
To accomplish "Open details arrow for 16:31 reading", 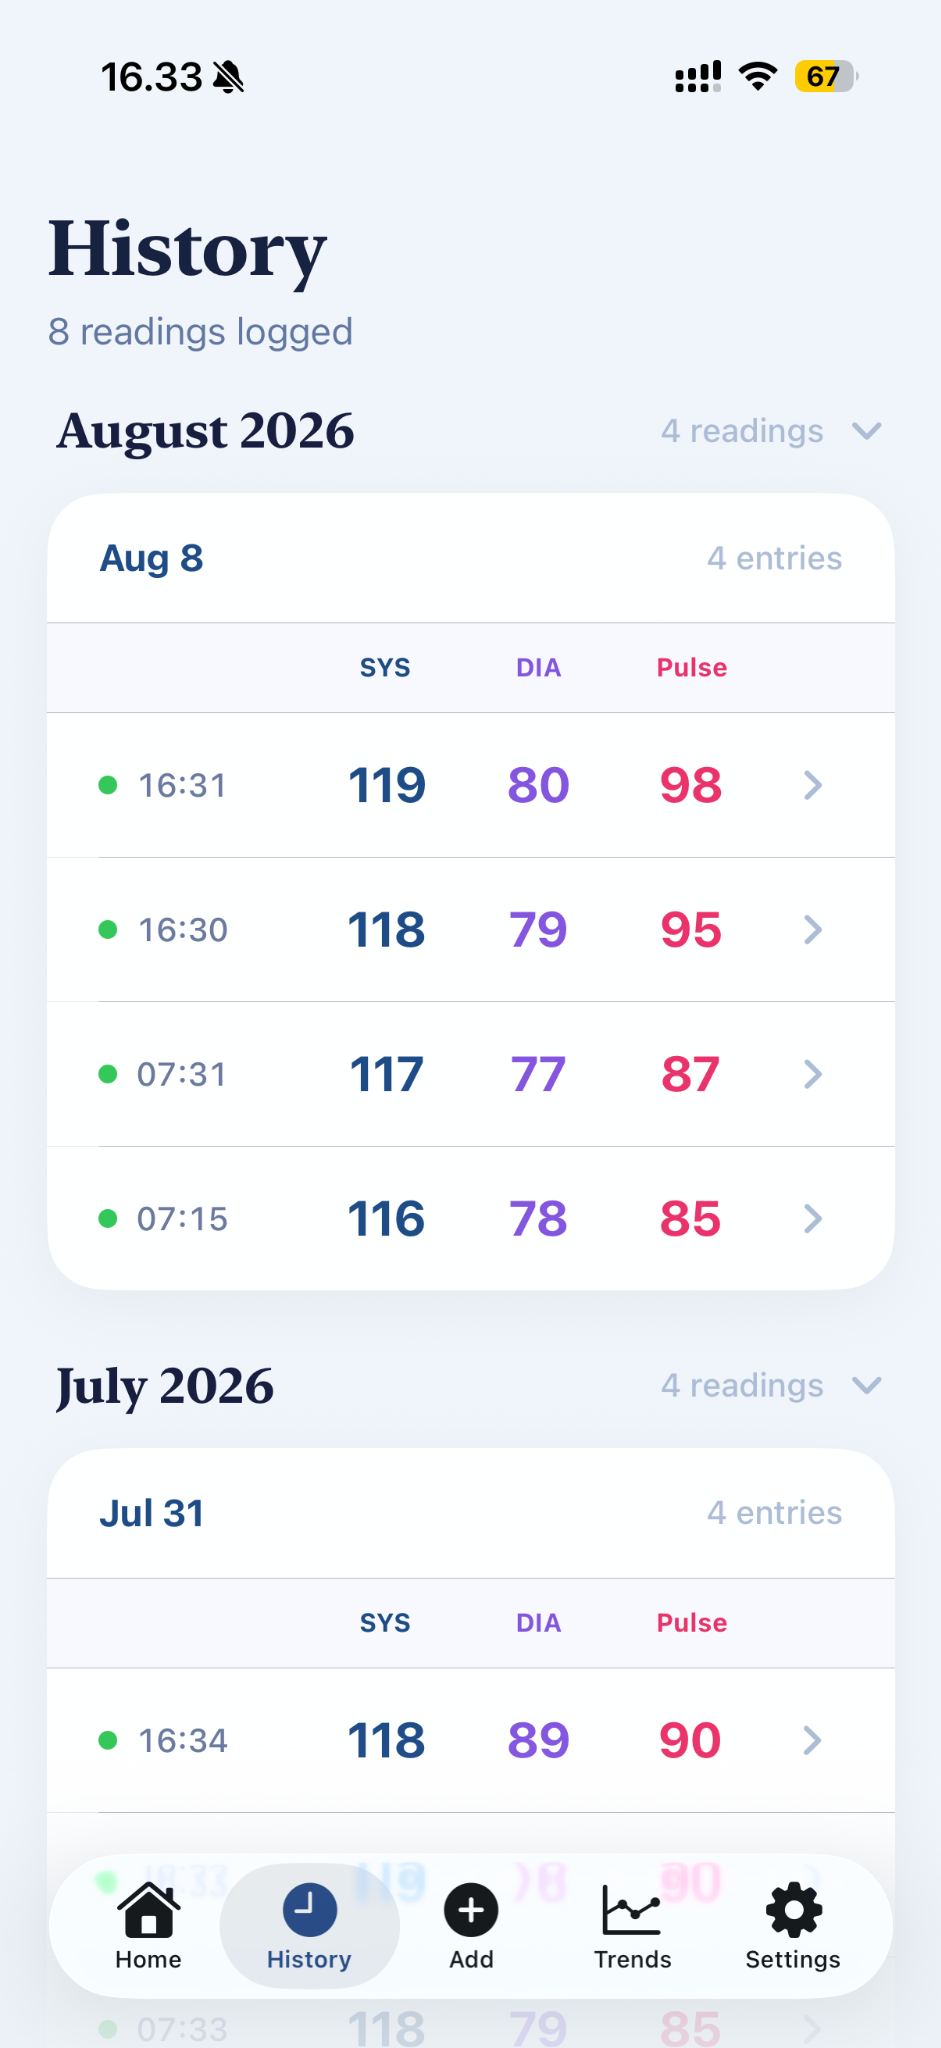I will [813, 785].
